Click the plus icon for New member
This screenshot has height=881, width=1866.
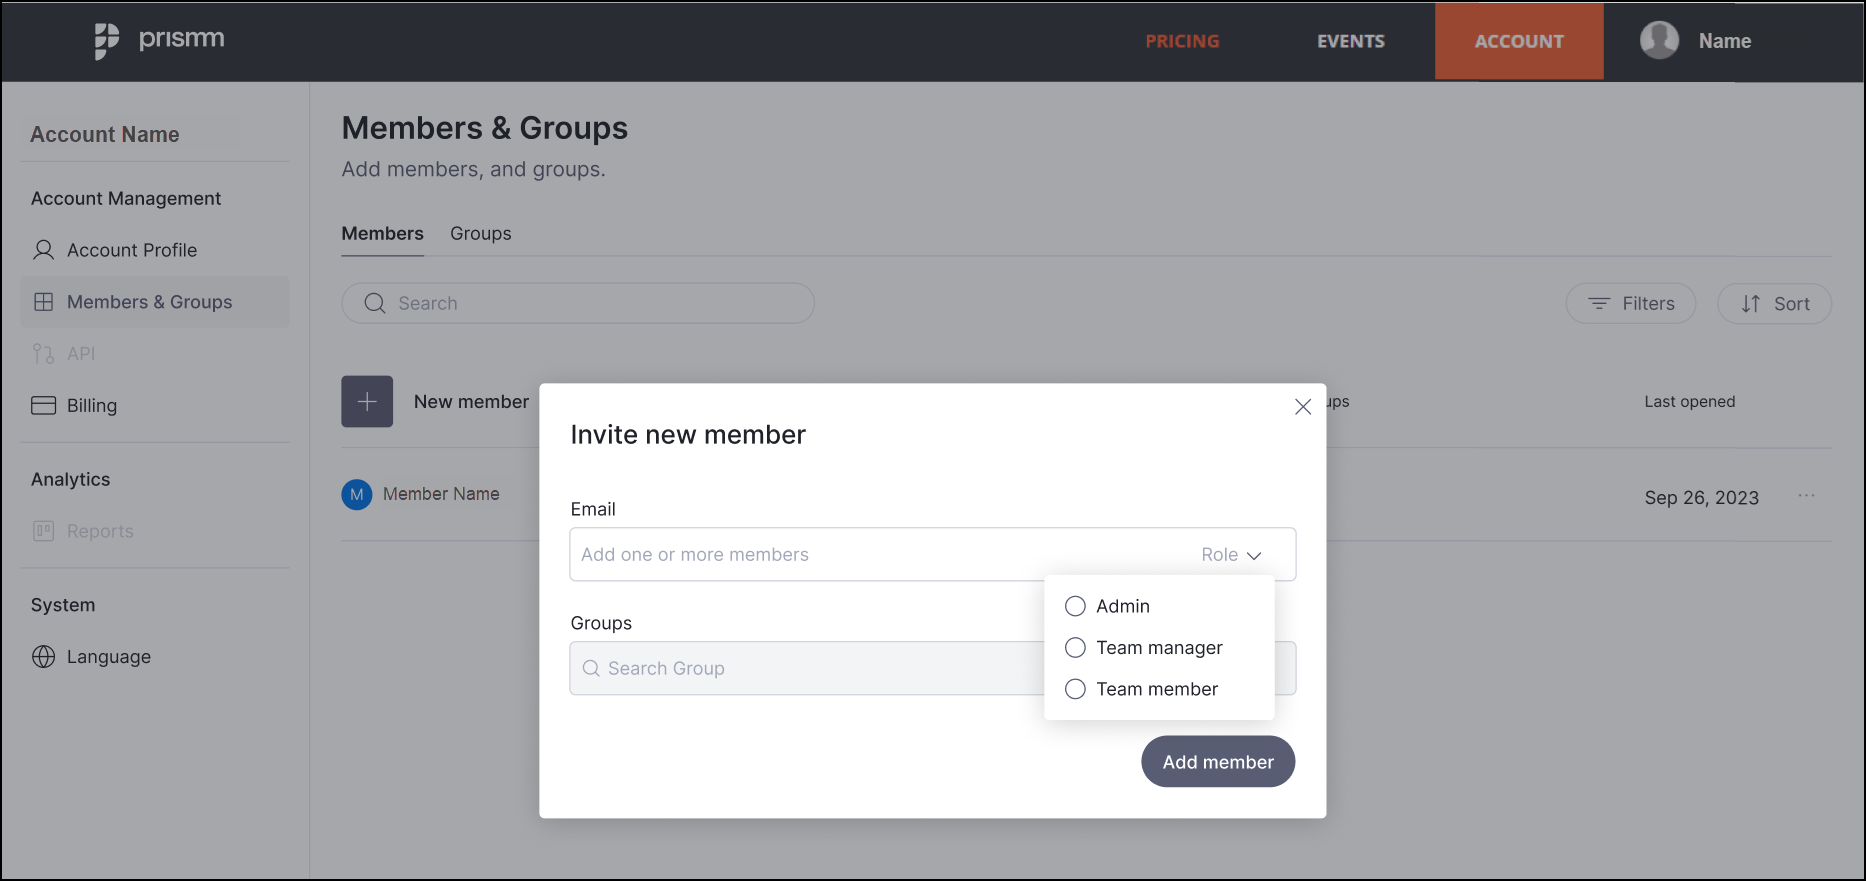367,402
